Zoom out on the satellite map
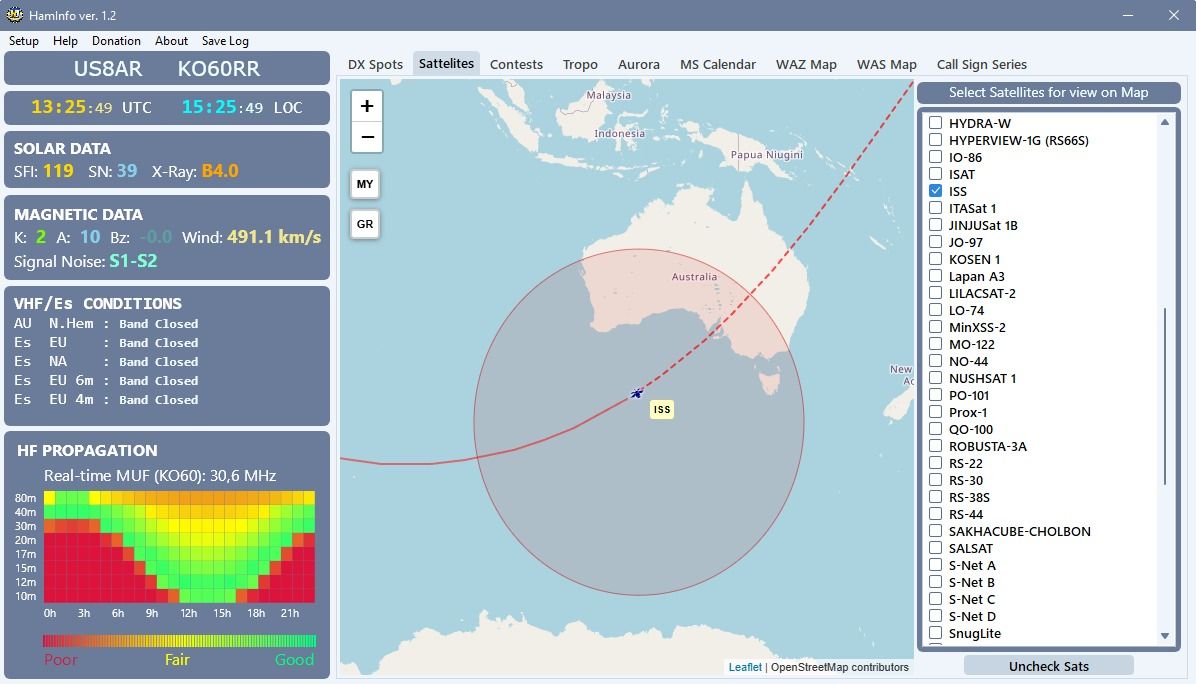Image resolution: width=1196 pixels, height=684 pixels. click(x=367, y=137)
